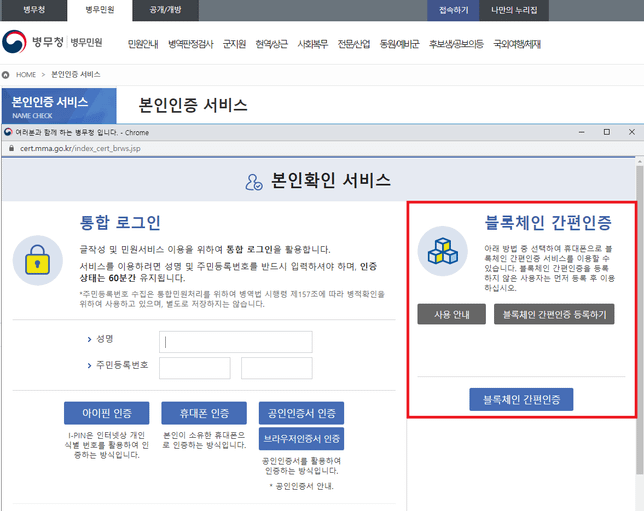Click the 성명 name input field
The width and height of the screenshot is (644, 511).
click(236, 342)
